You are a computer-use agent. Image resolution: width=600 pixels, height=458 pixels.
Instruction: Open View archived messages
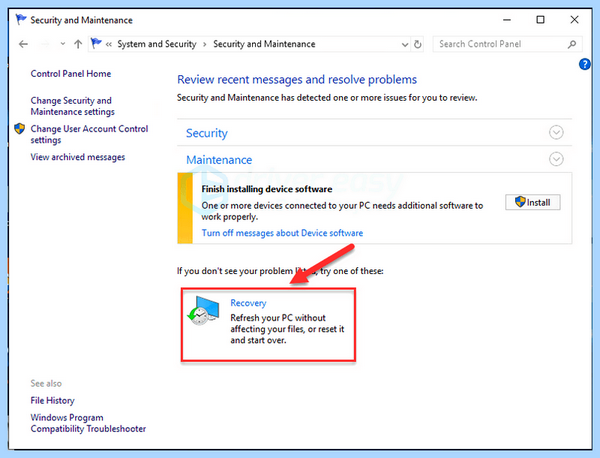pyautogui.click(x=78, y=157)
